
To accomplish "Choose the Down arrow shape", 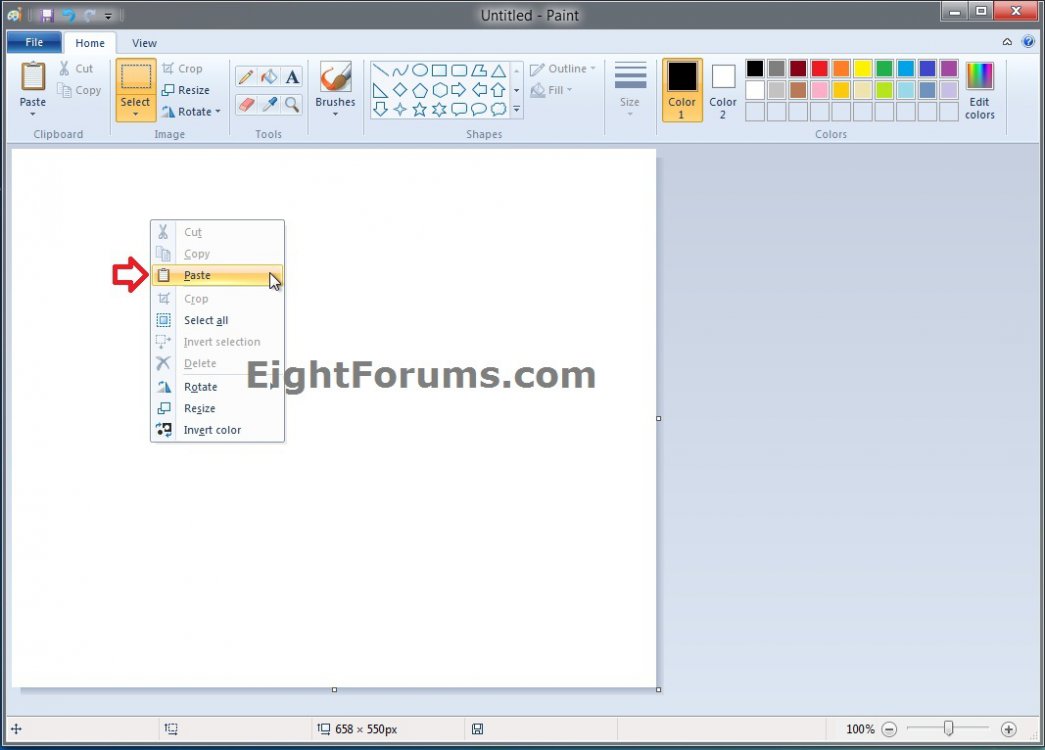I will [x=380, y=109].
